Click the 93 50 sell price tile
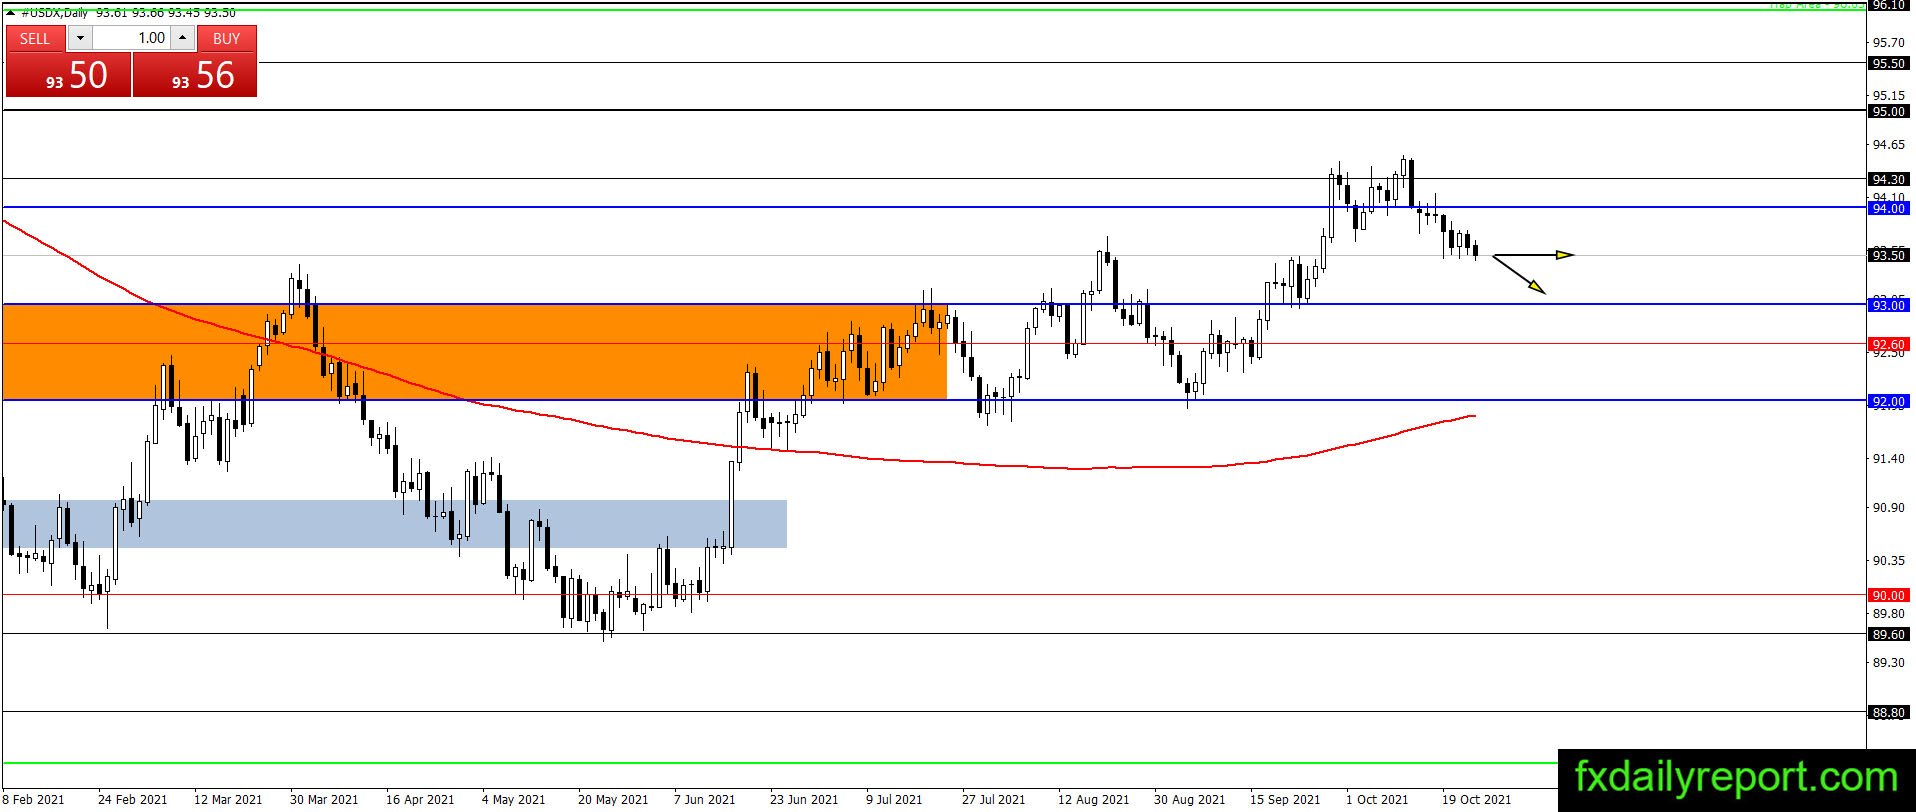 tap(69, 75)
